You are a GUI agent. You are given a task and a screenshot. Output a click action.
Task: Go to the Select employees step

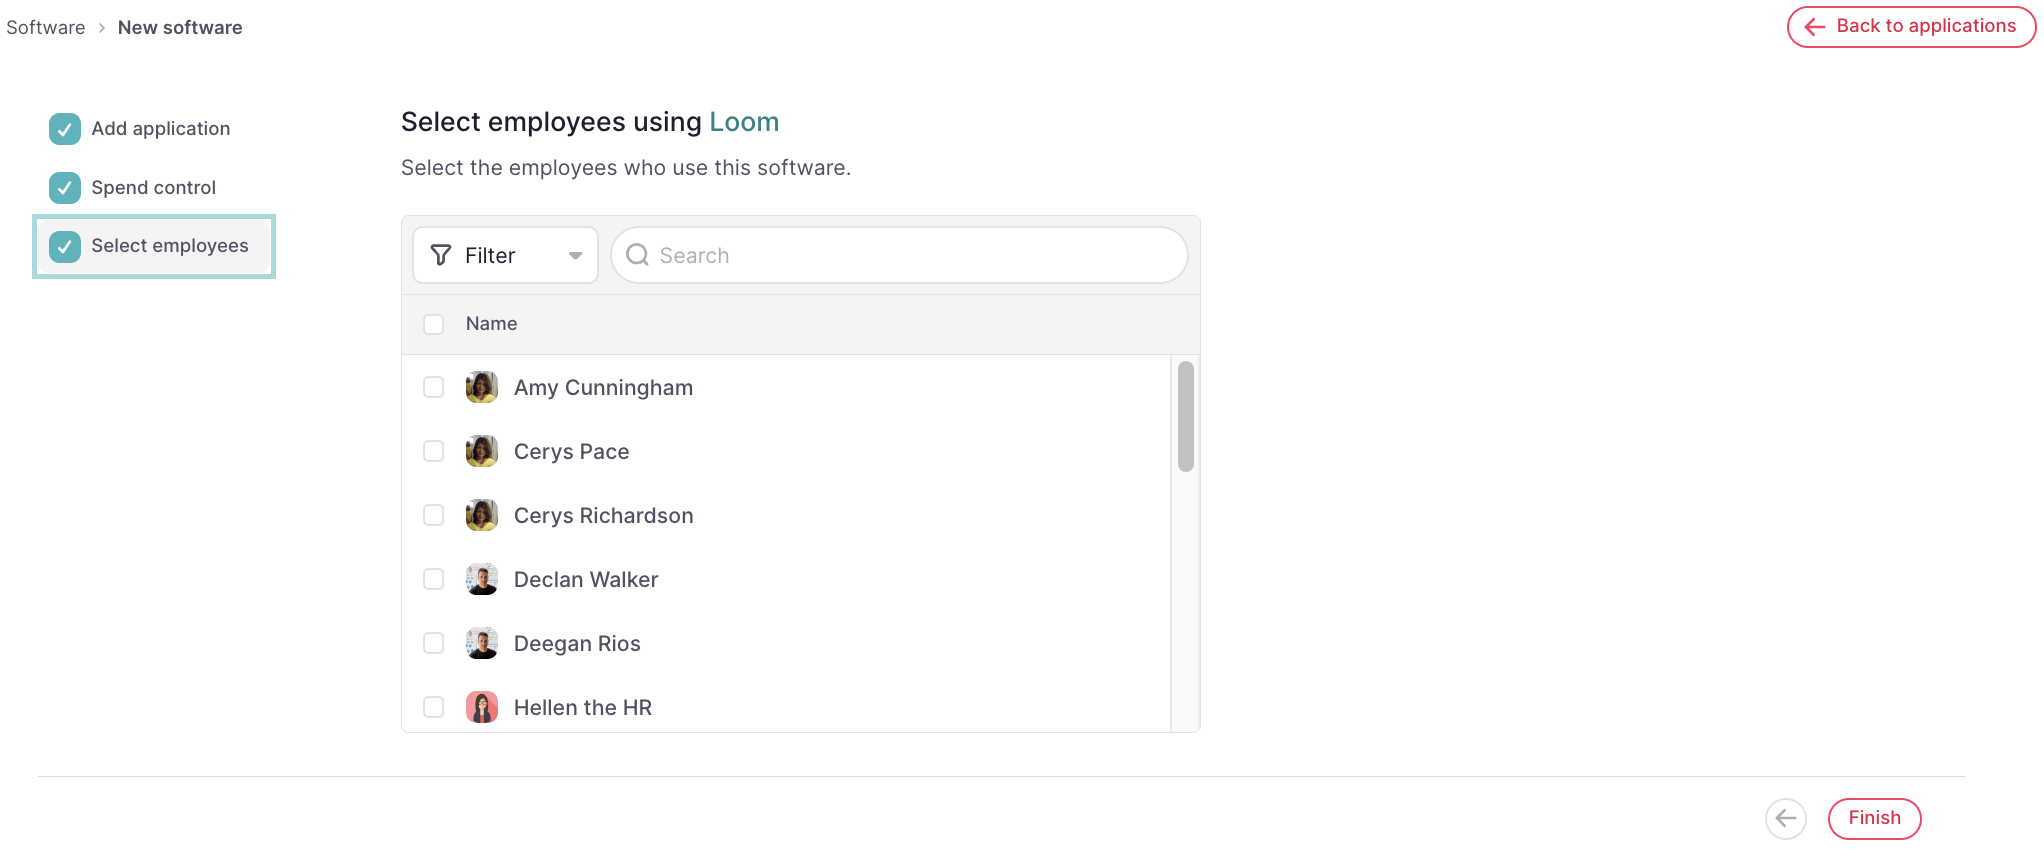169,246
